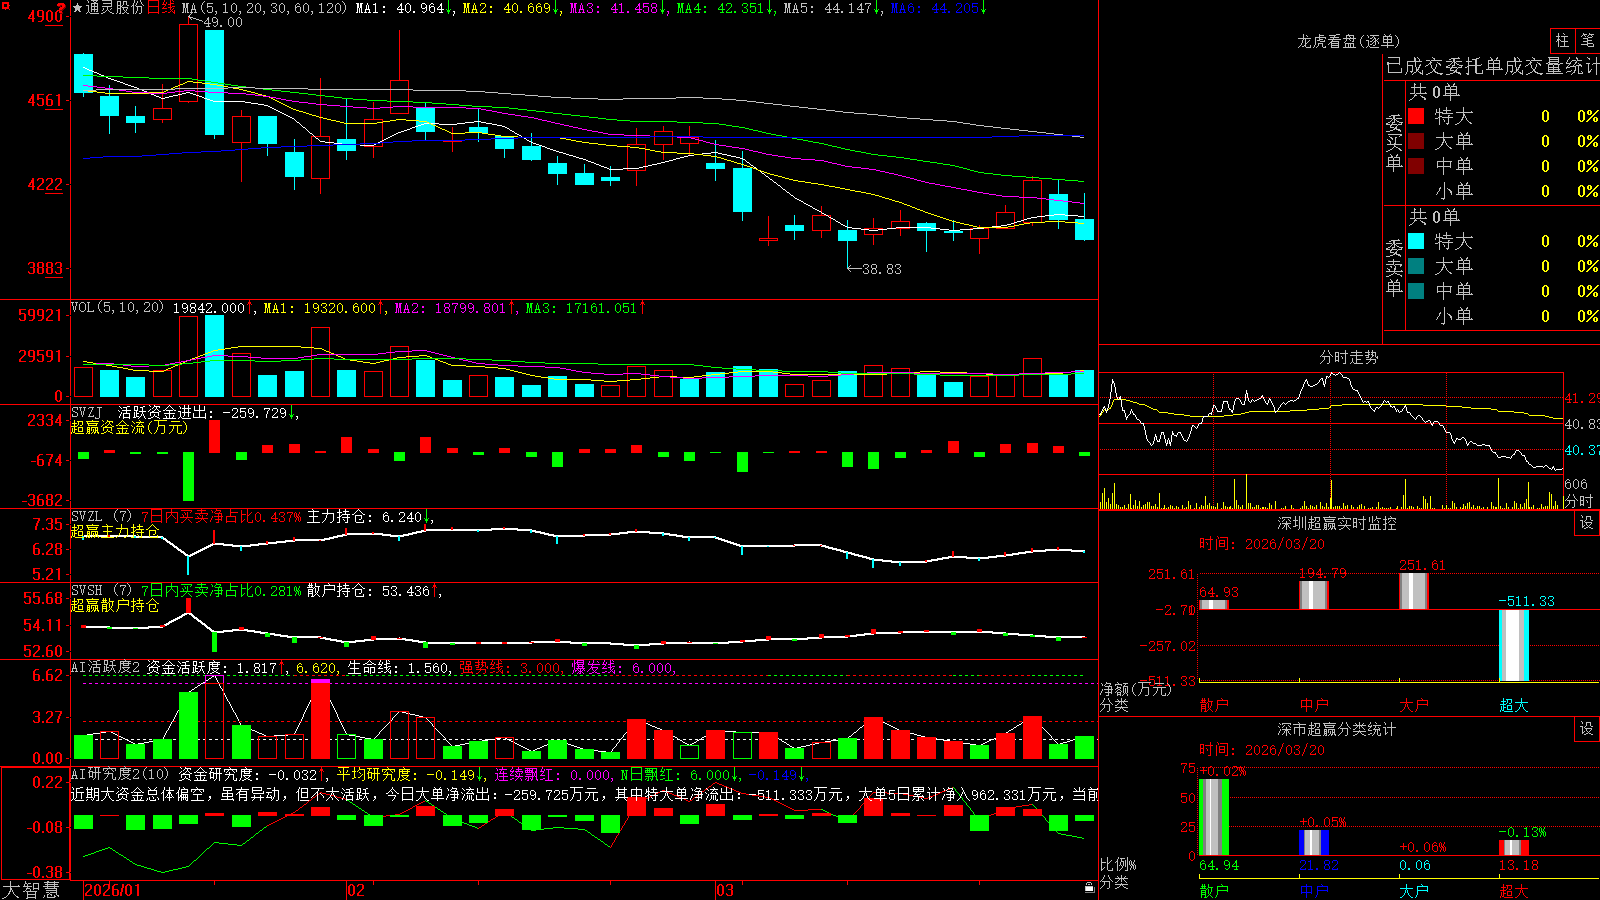Select the 分时走势 panel title
1600x900 pixels.
coord(1349,357)
